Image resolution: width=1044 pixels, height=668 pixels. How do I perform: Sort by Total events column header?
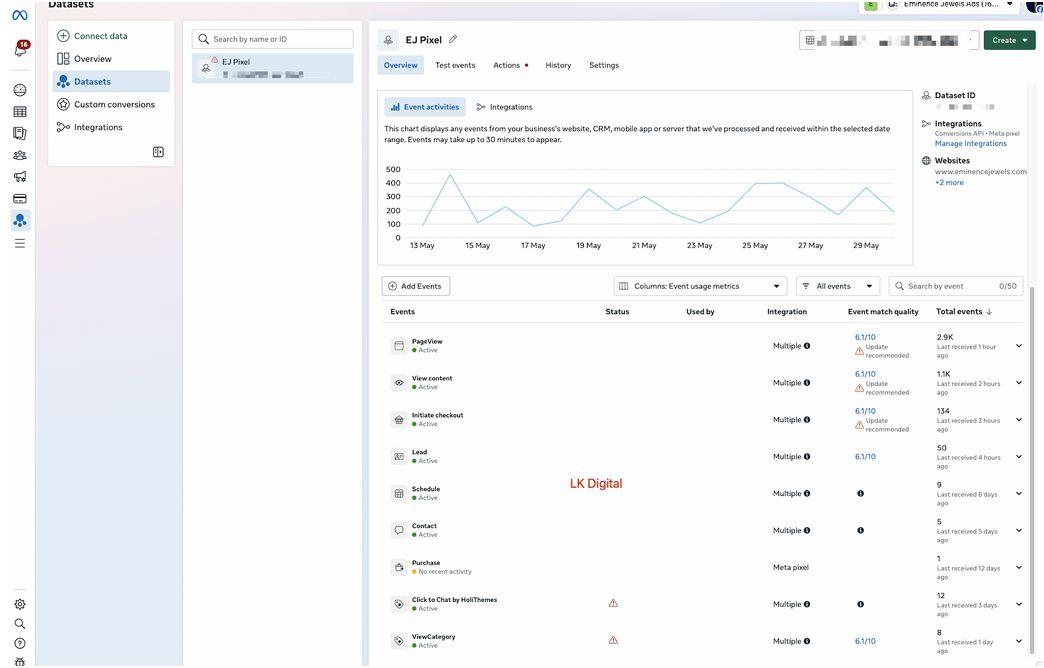coord(963,312)
